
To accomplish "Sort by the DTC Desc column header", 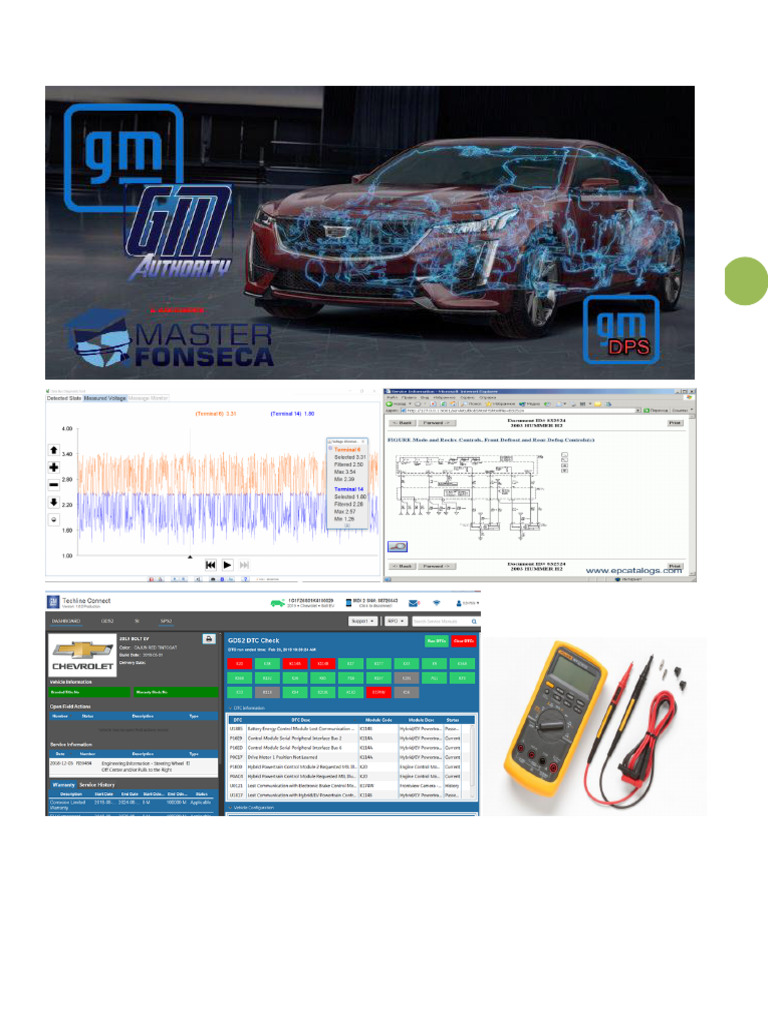I will 301,720.
